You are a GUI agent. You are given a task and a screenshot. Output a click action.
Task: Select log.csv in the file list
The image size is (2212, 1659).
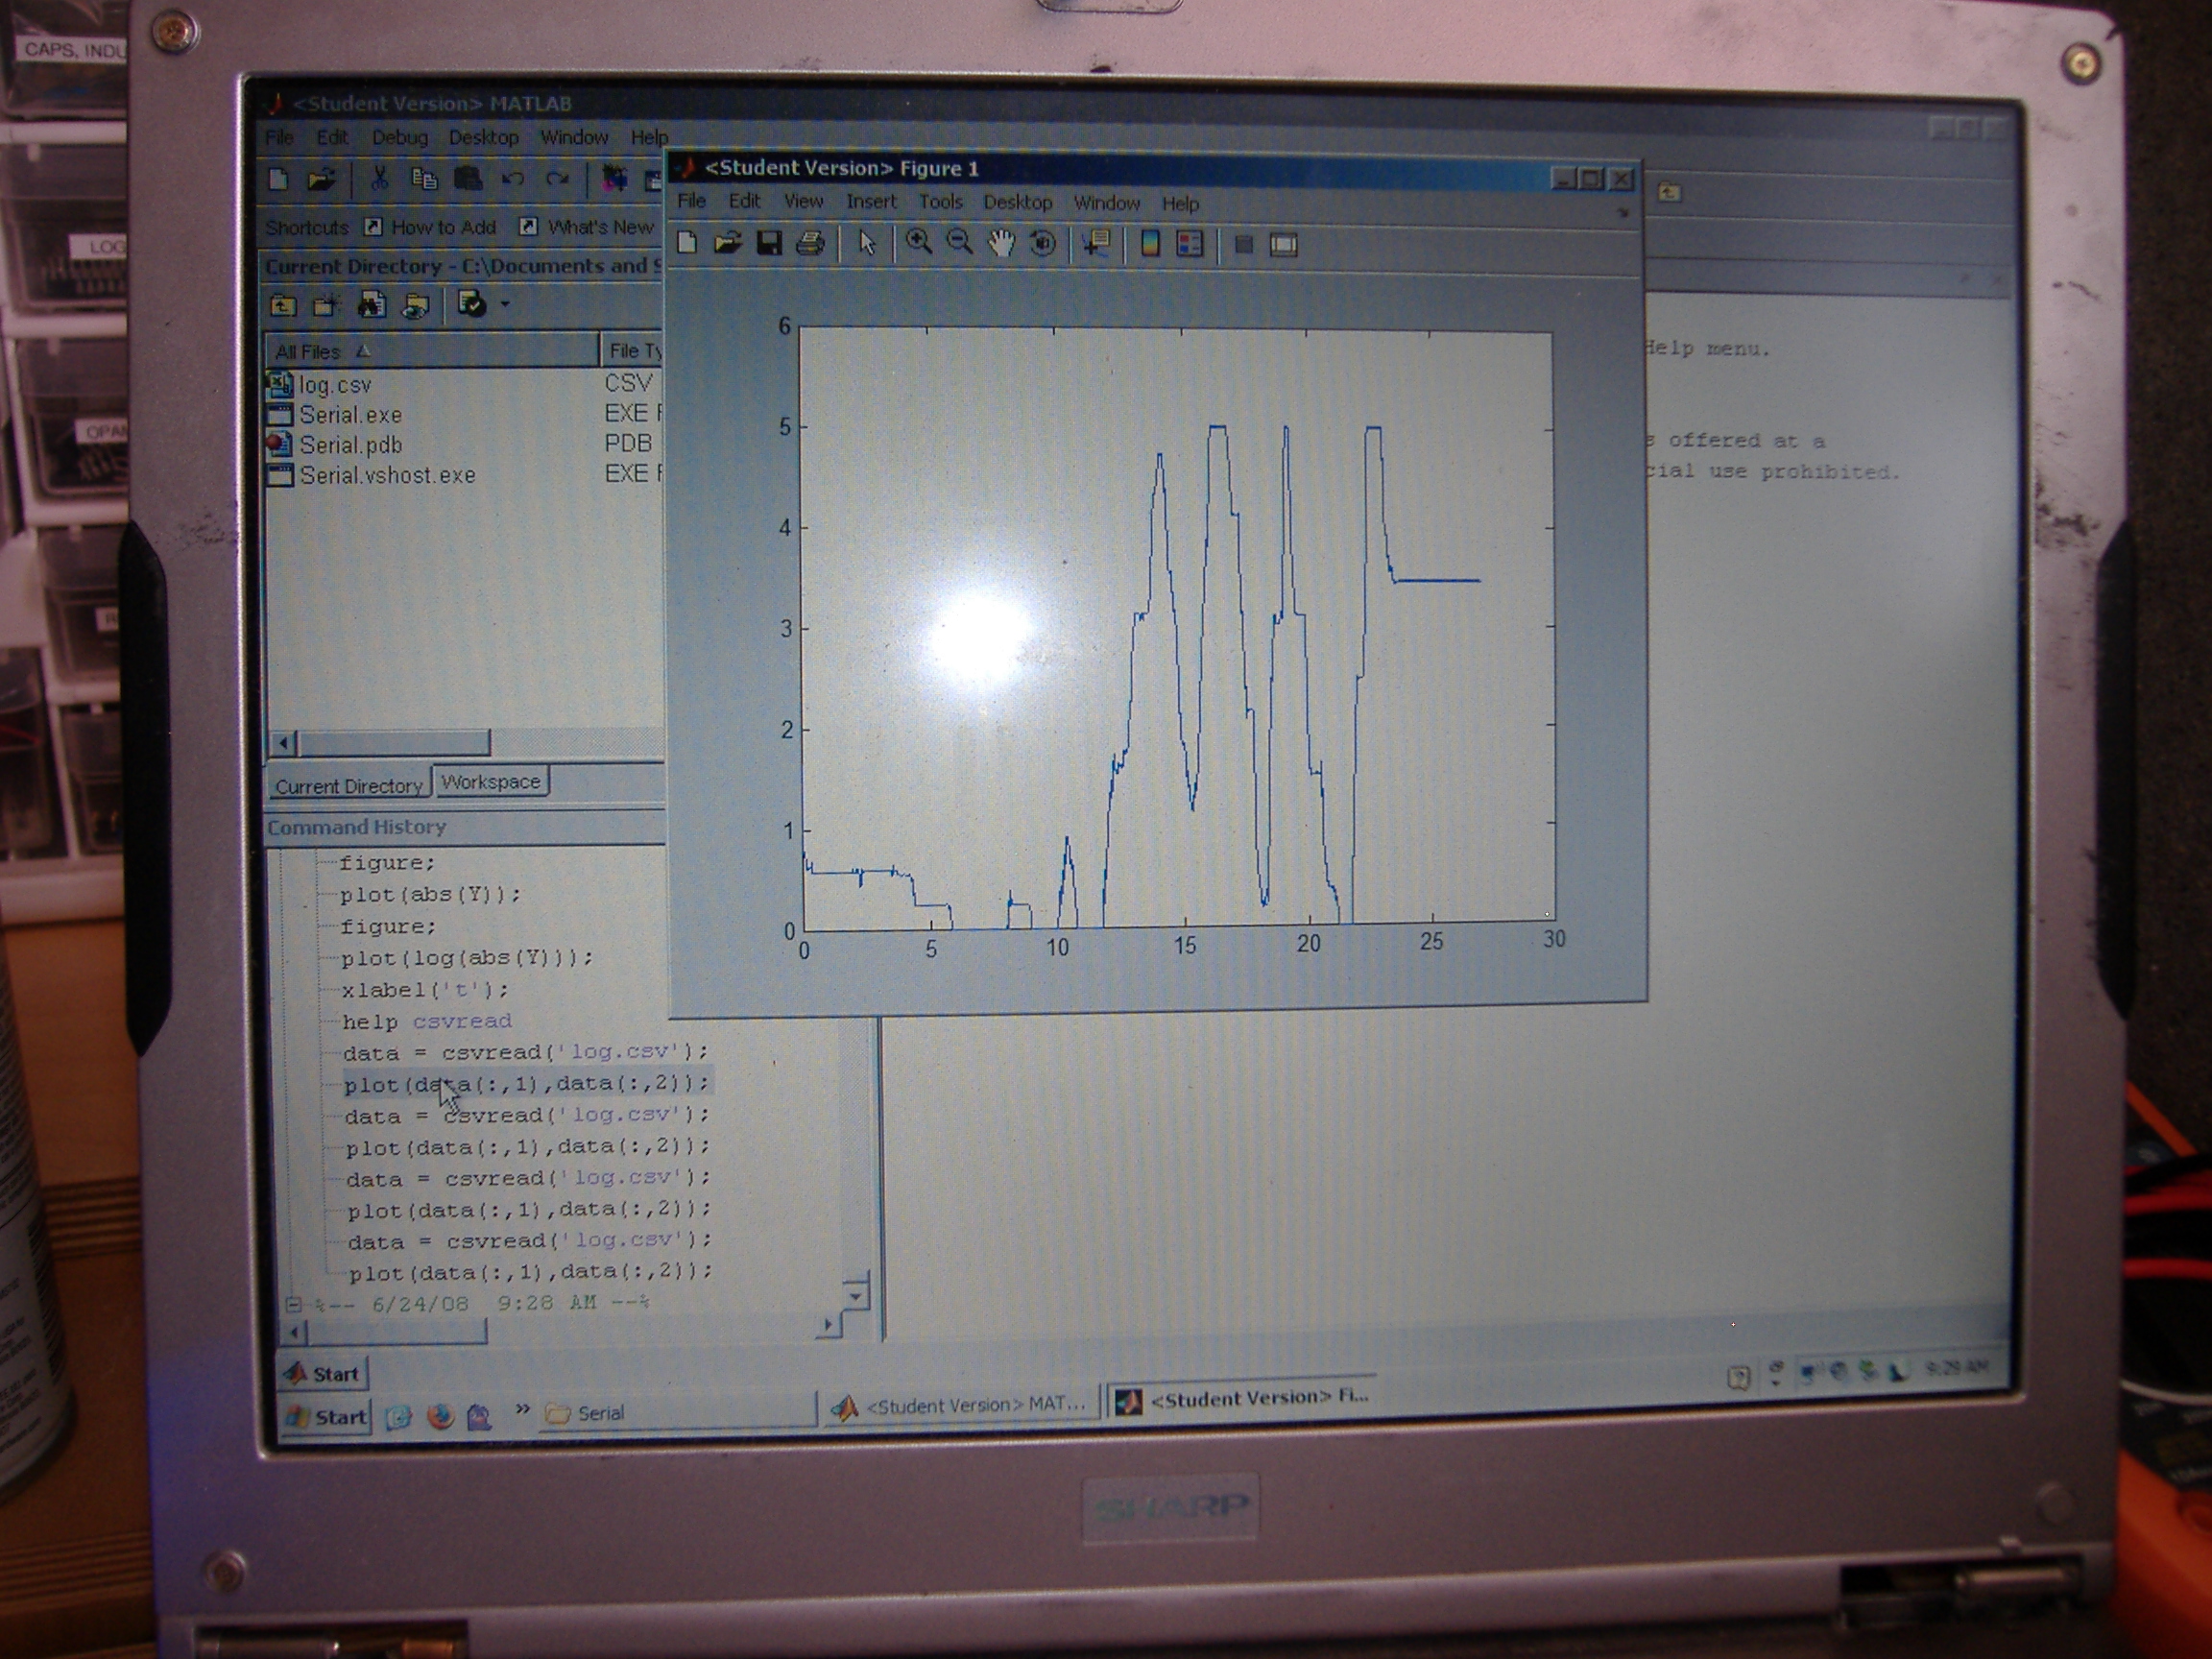coord(335,385)
